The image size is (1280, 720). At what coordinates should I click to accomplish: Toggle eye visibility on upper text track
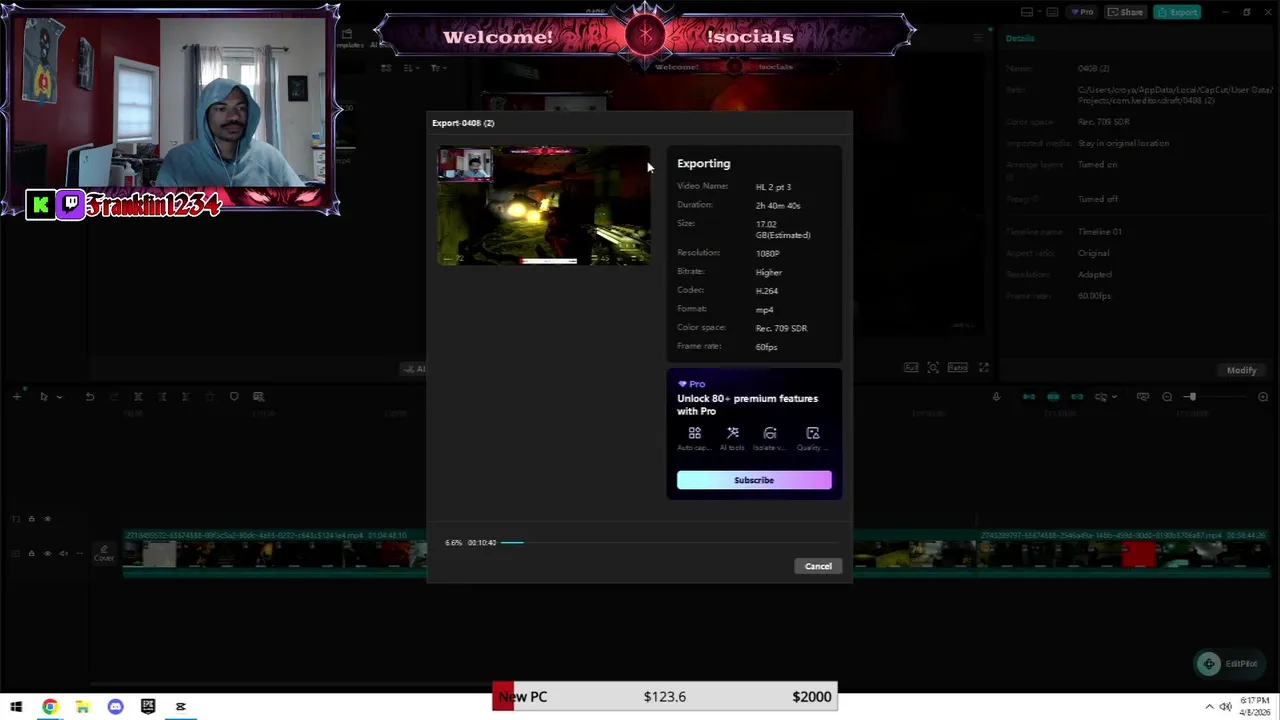point(47,519)
